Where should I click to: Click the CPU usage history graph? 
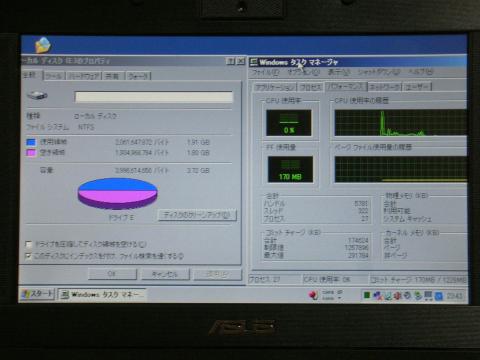pos(401,123)
